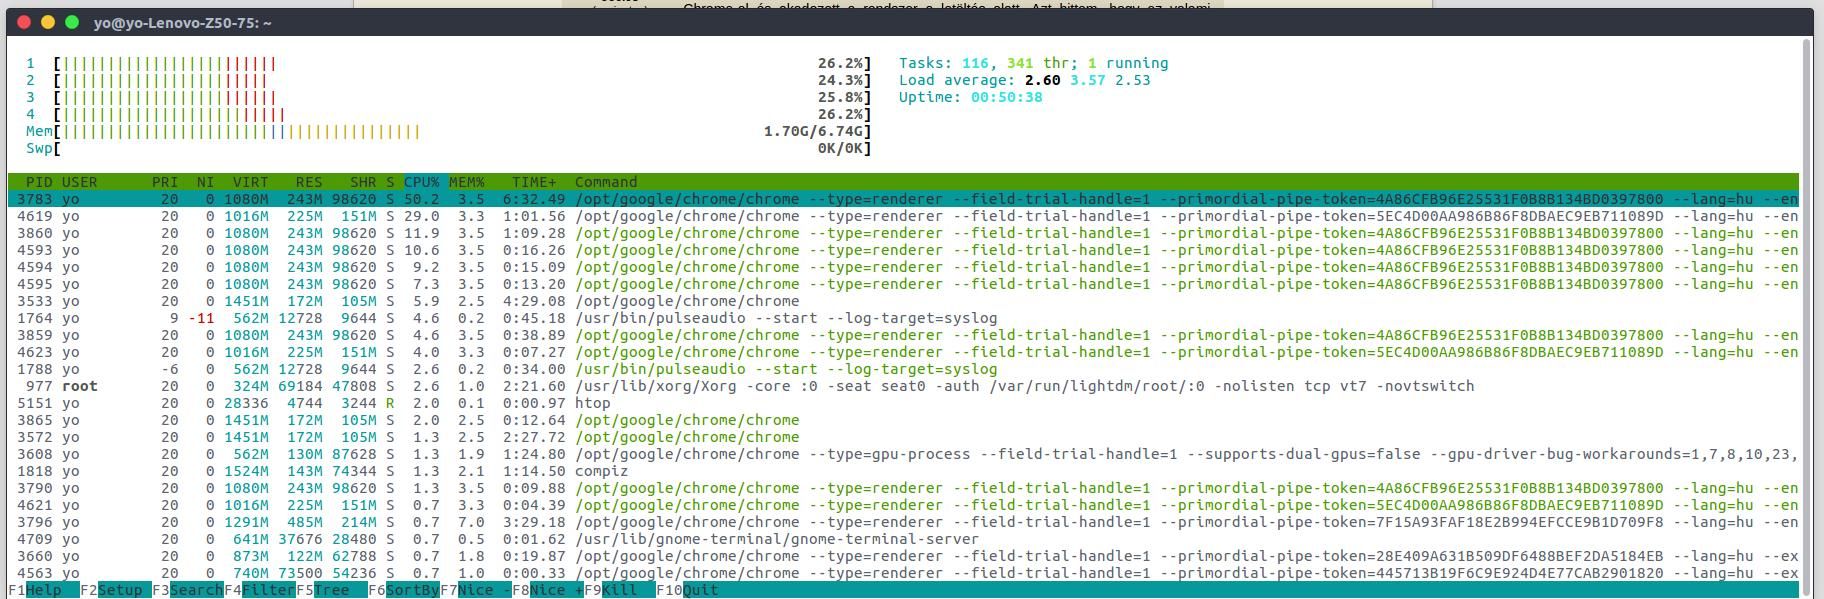1824x599 pixels.
Task: Select process row with PID 4623
Action: pyautogui.click(x=903, y=352)
